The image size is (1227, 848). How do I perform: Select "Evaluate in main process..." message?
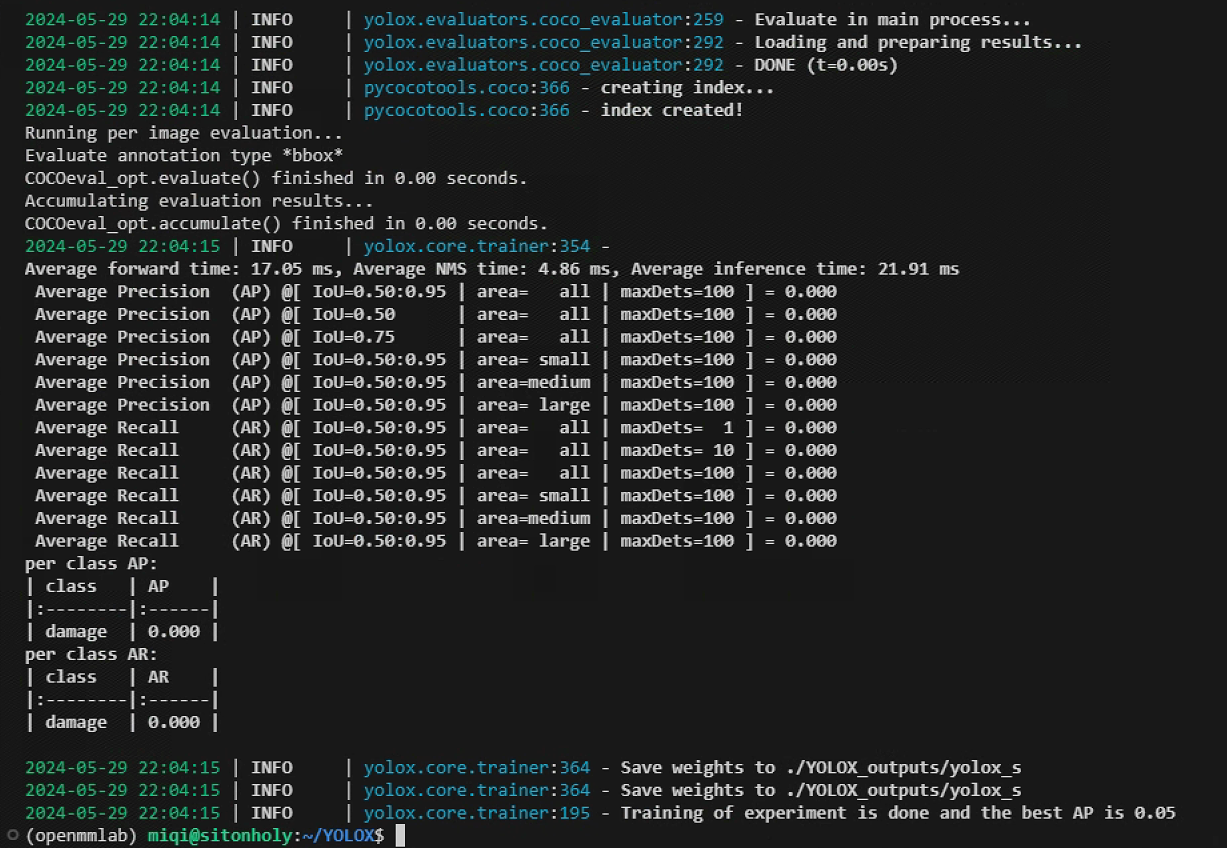pos(892,19)
